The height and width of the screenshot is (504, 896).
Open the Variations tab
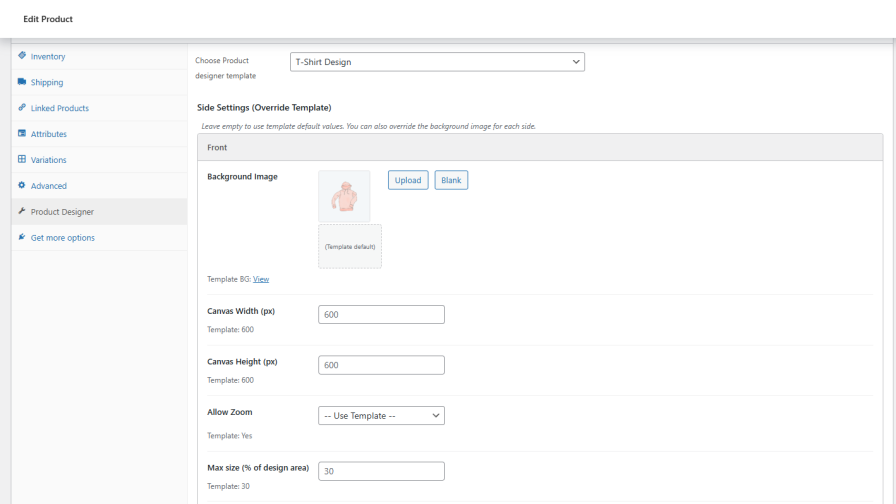[x=49, y=160]
